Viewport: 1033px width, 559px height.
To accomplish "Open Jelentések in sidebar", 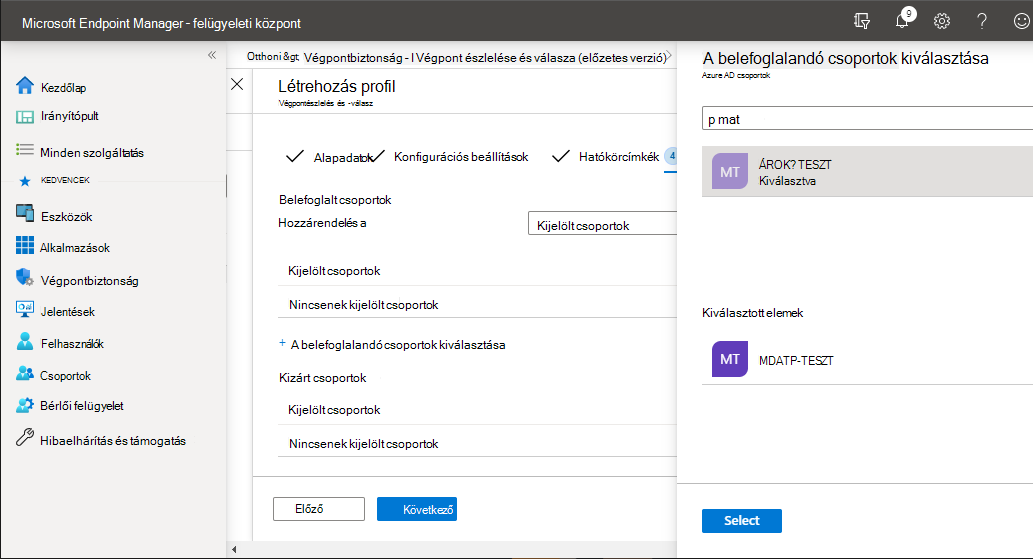I will pos(68,311).
